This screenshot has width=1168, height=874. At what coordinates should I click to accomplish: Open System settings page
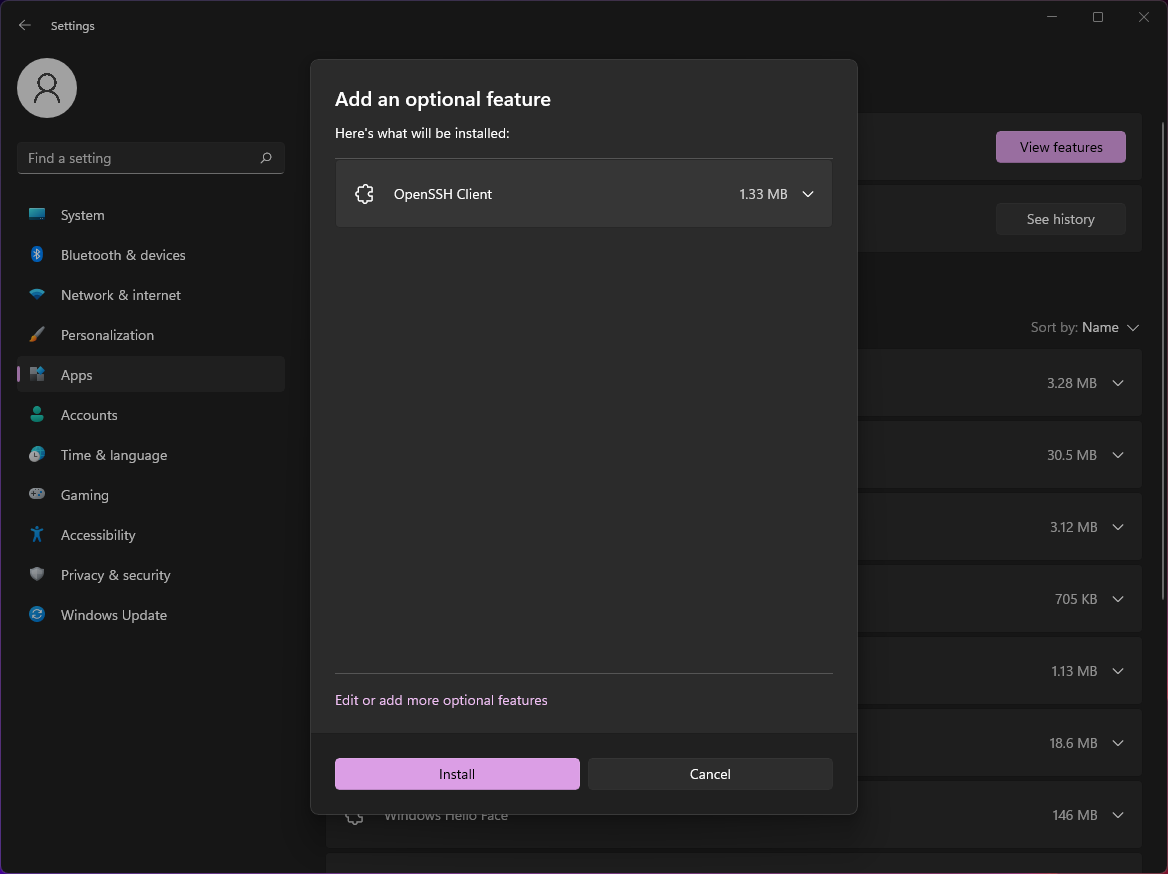tap(150, 215)
